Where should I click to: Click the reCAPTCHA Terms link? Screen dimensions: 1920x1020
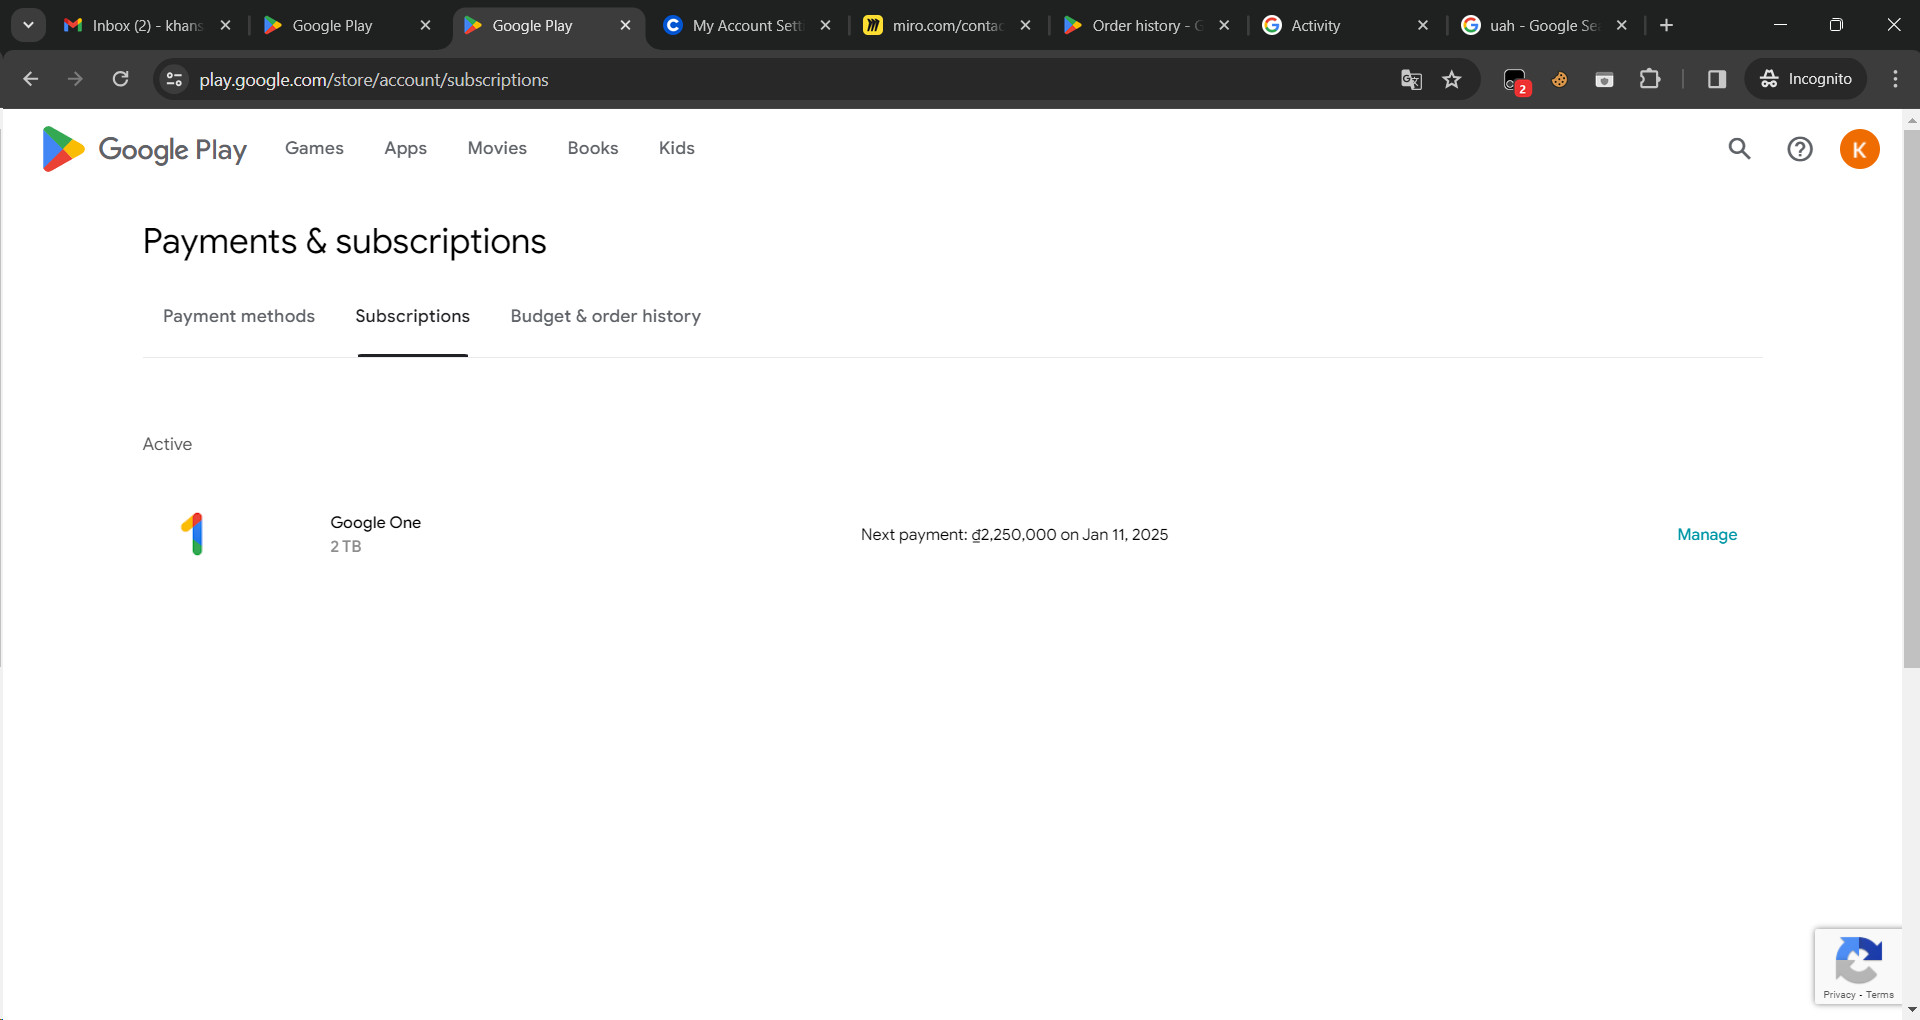pyautogui.click(x=1880, y=995)
